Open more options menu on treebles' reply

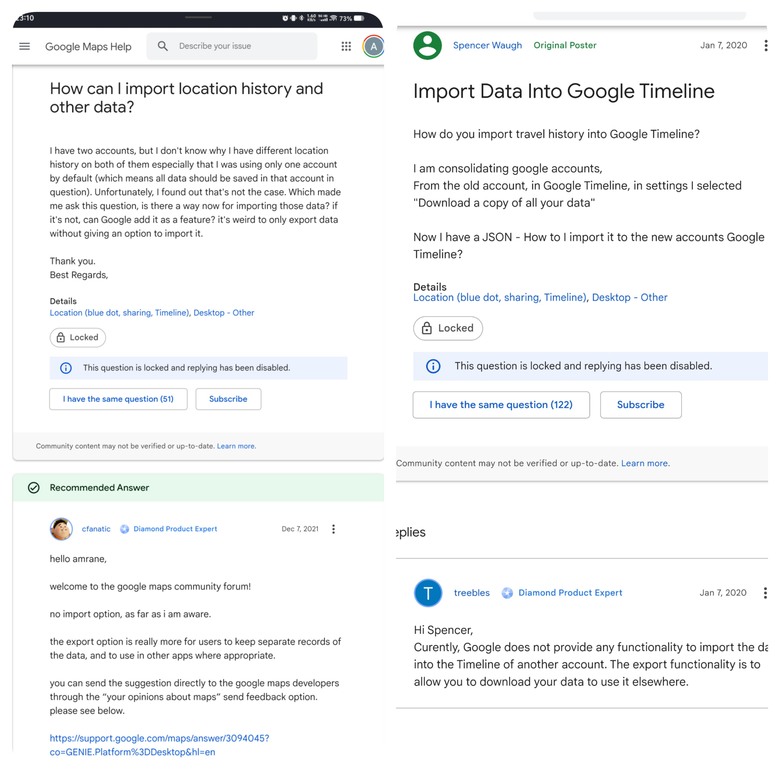click(765, 593)
